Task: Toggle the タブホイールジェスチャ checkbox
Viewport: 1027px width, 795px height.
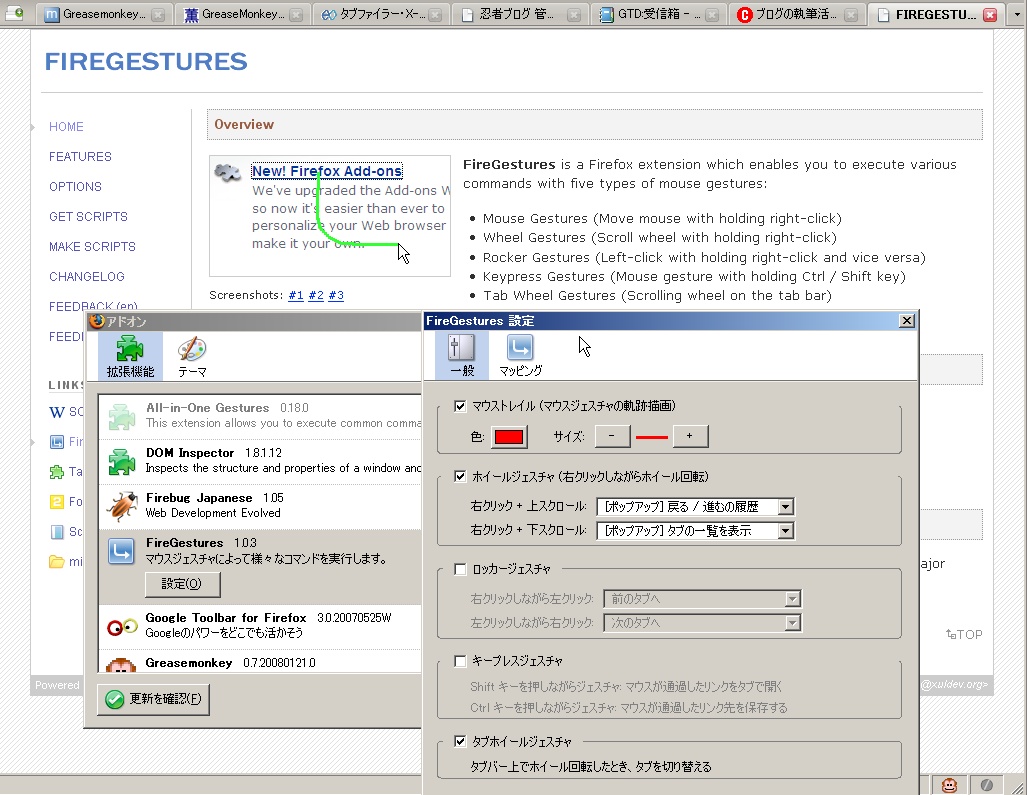Action: [460, 741]
